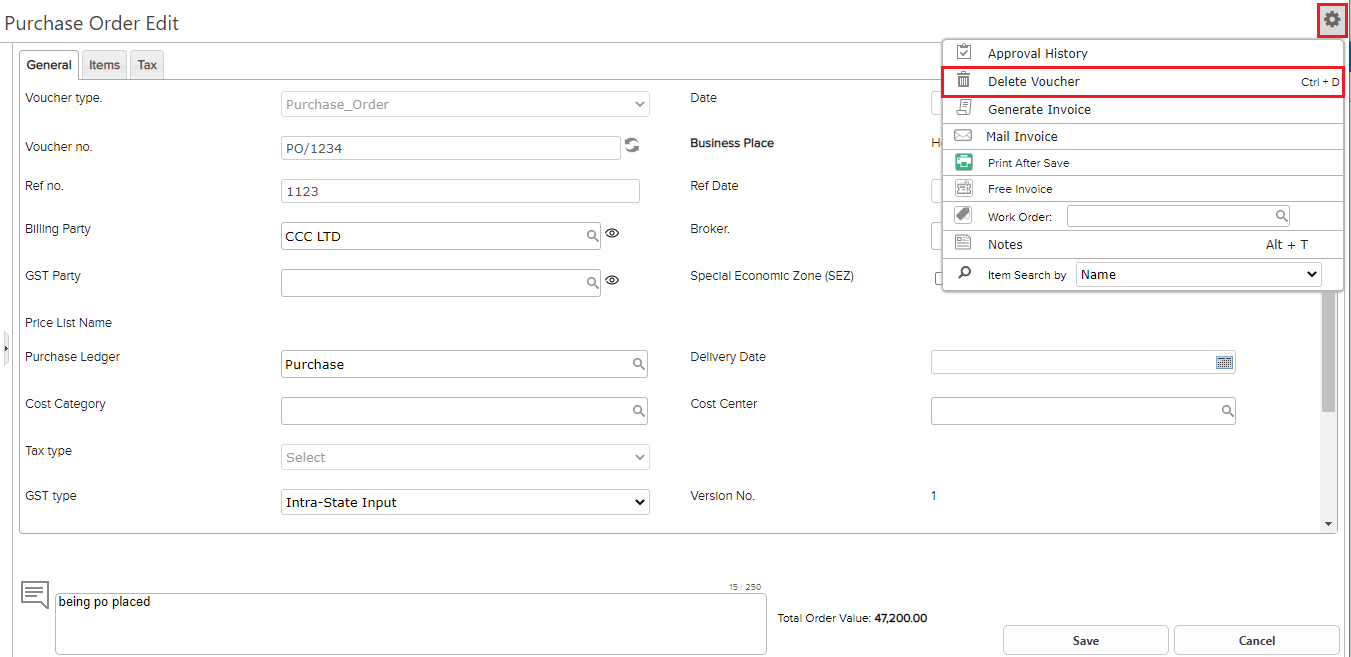
Task: Toggle the Special Economic Zone checkbox
Action: (x=938, y=279)
